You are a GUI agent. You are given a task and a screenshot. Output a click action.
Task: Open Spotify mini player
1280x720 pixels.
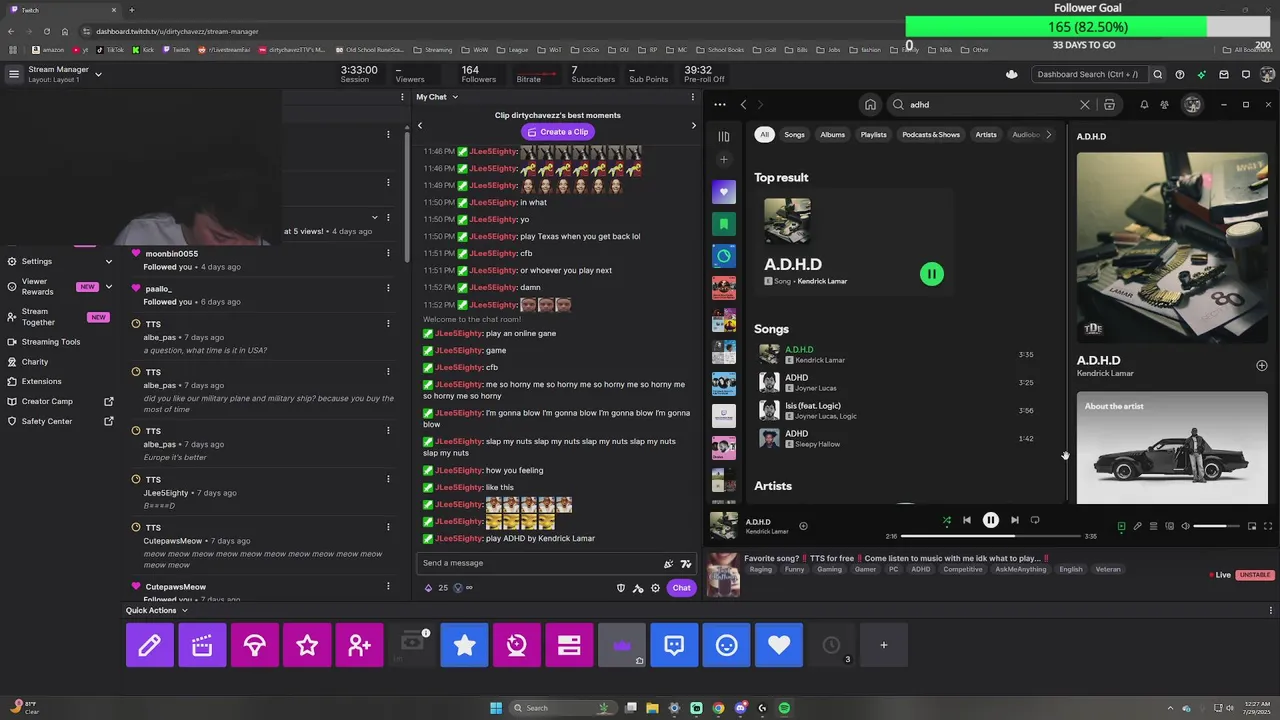(x=1252, y=526)
